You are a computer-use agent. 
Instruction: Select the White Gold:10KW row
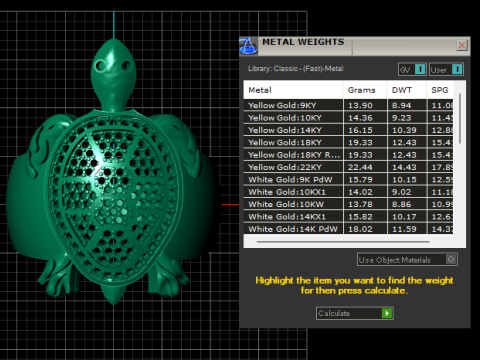click(x=348, y=204)
